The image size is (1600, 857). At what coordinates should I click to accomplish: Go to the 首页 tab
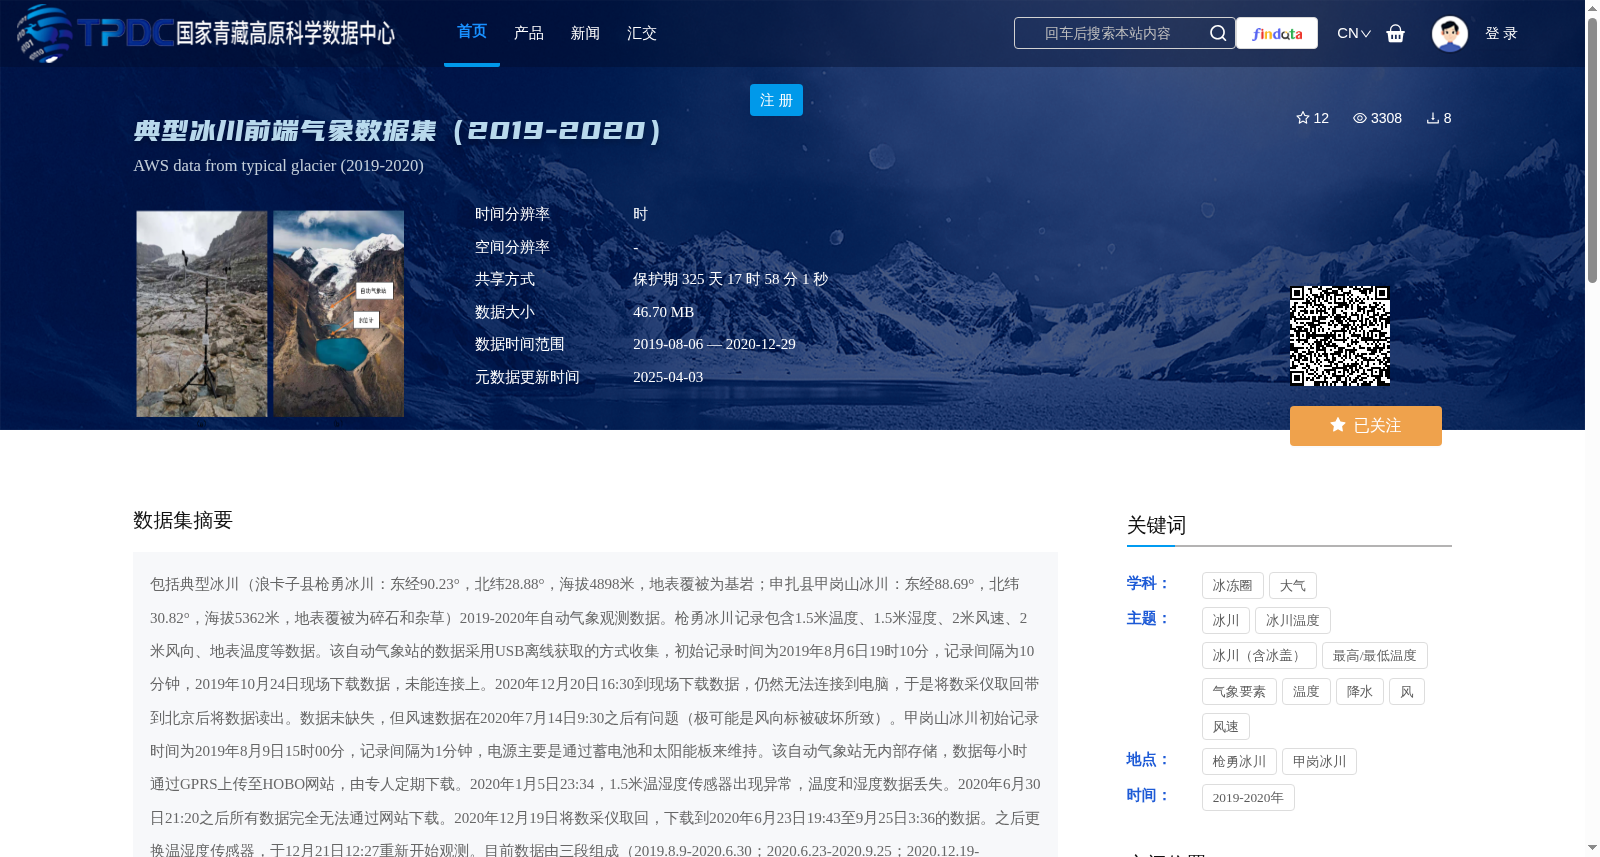pos(472,32)
